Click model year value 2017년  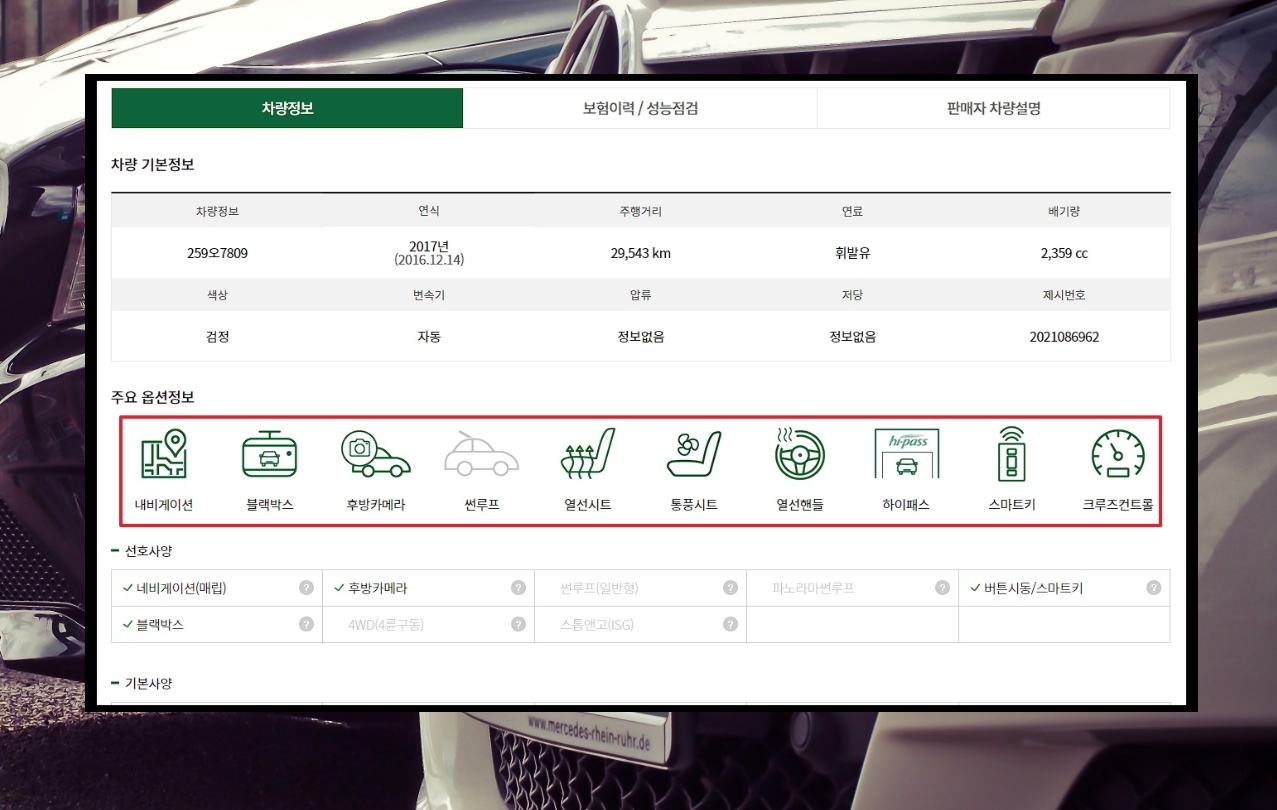429,246
